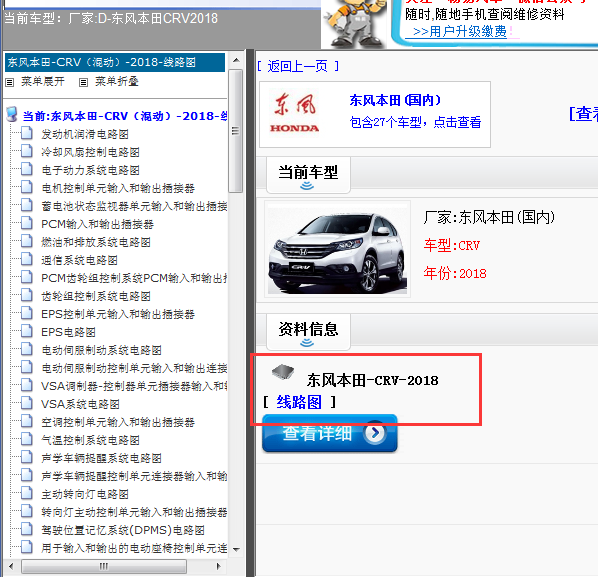
Task: Open 通信系统电路图 tree item
Action: point(79,260)
